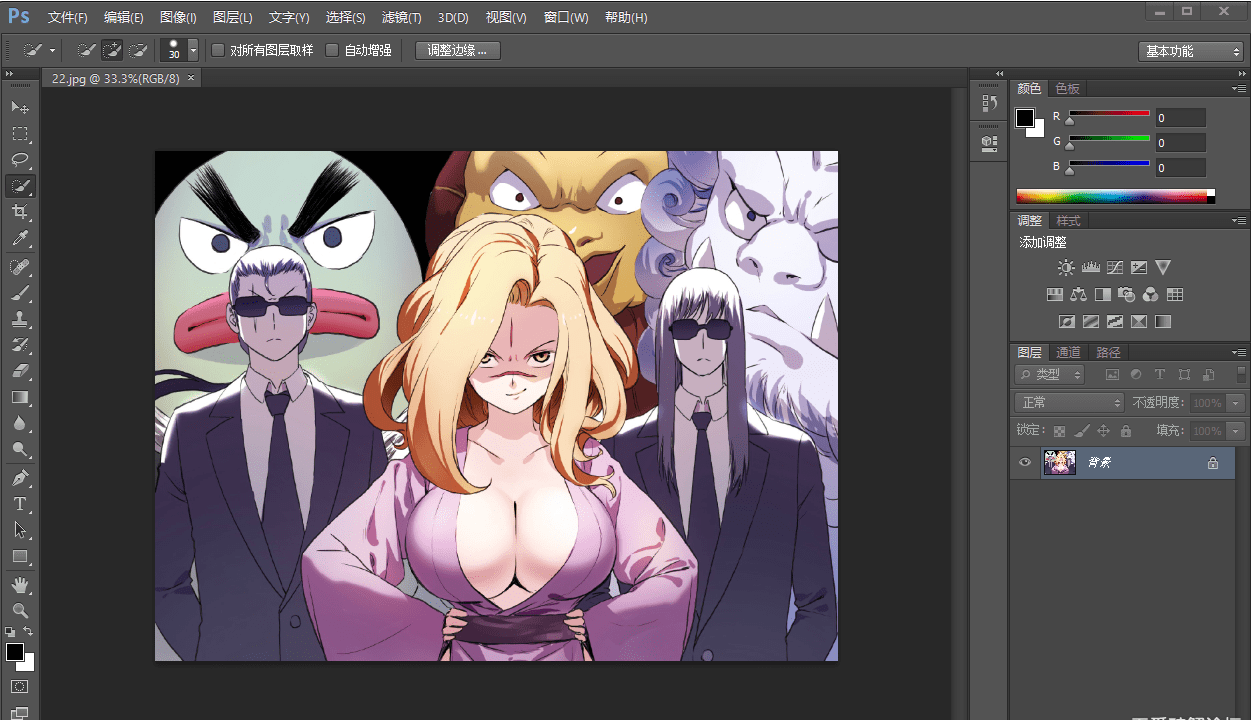Select the Hand tool
Viewport: 1251px width, 720px height.
pos(20,584)
